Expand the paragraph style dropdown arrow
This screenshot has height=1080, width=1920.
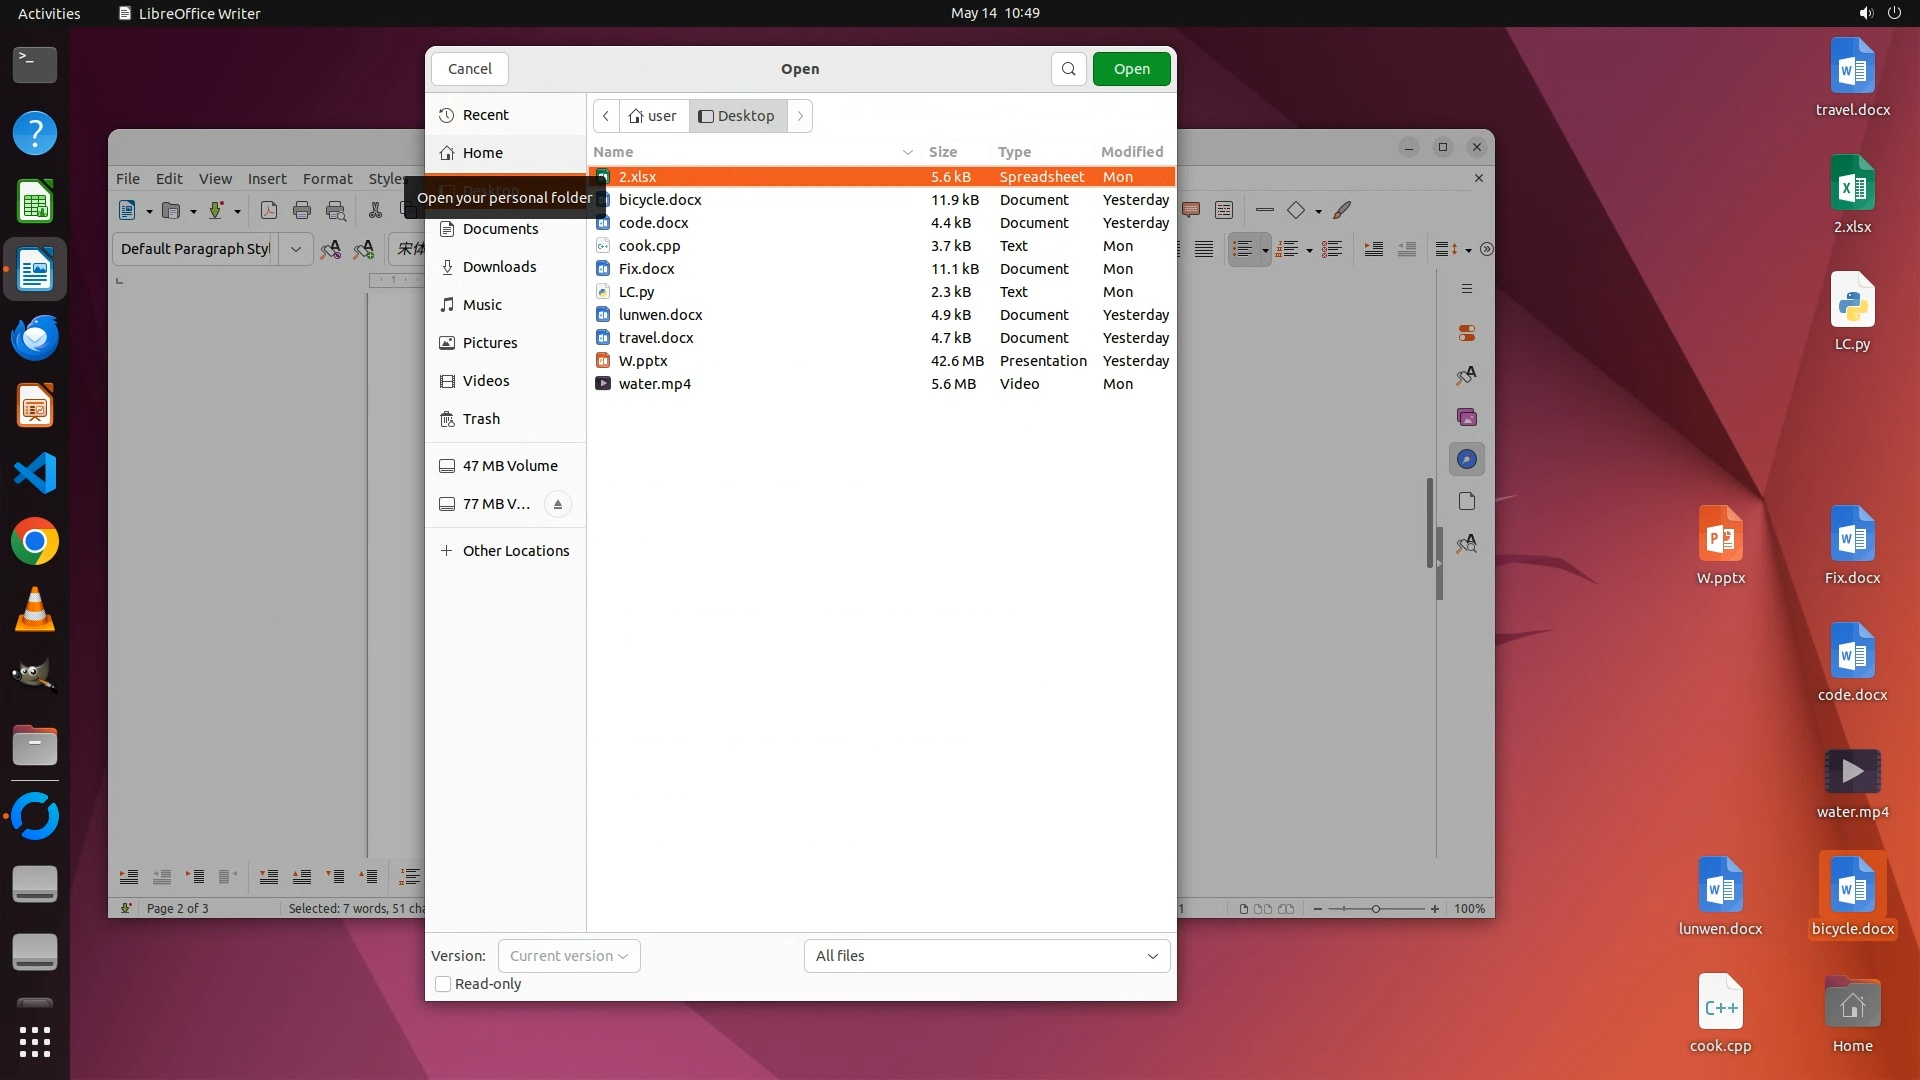[x=295, y=249]
